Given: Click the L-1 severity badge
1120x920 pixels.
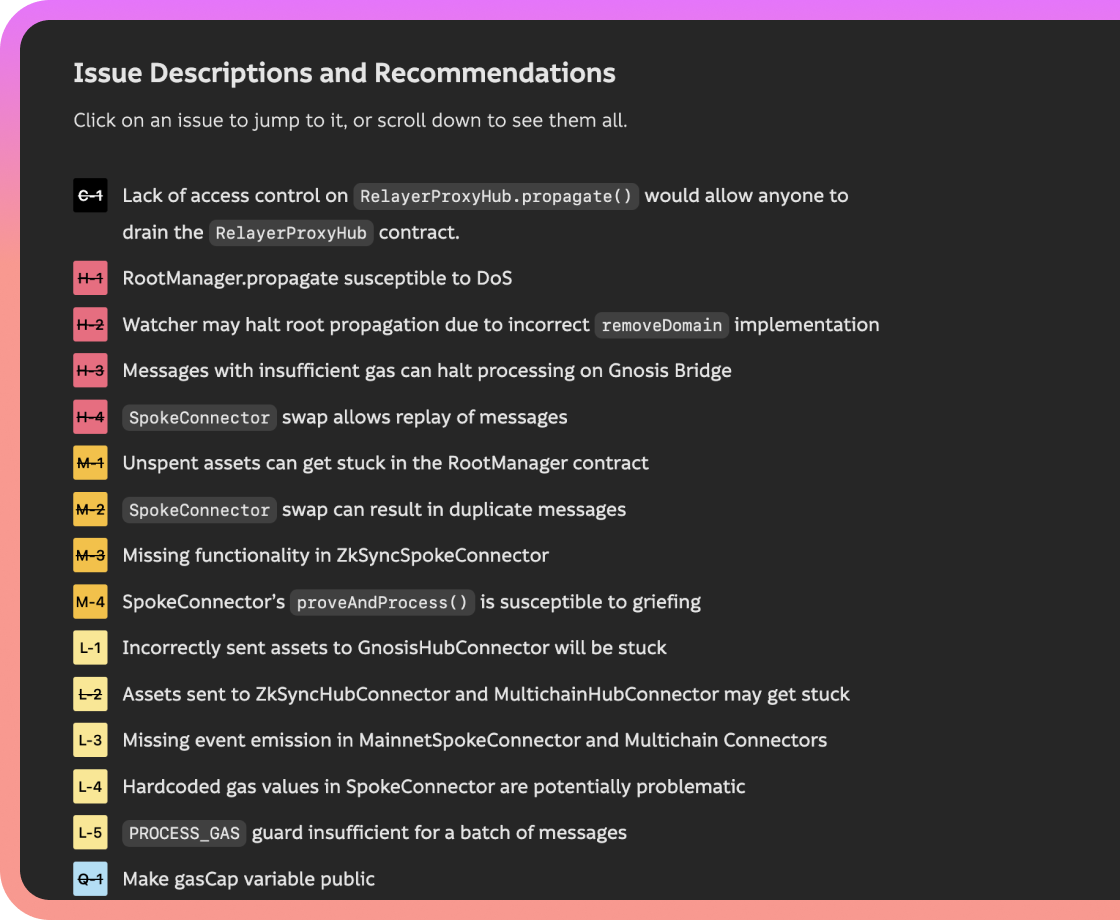Looking at the screenshot, I should pyautogui.click(x=90, y=648).
